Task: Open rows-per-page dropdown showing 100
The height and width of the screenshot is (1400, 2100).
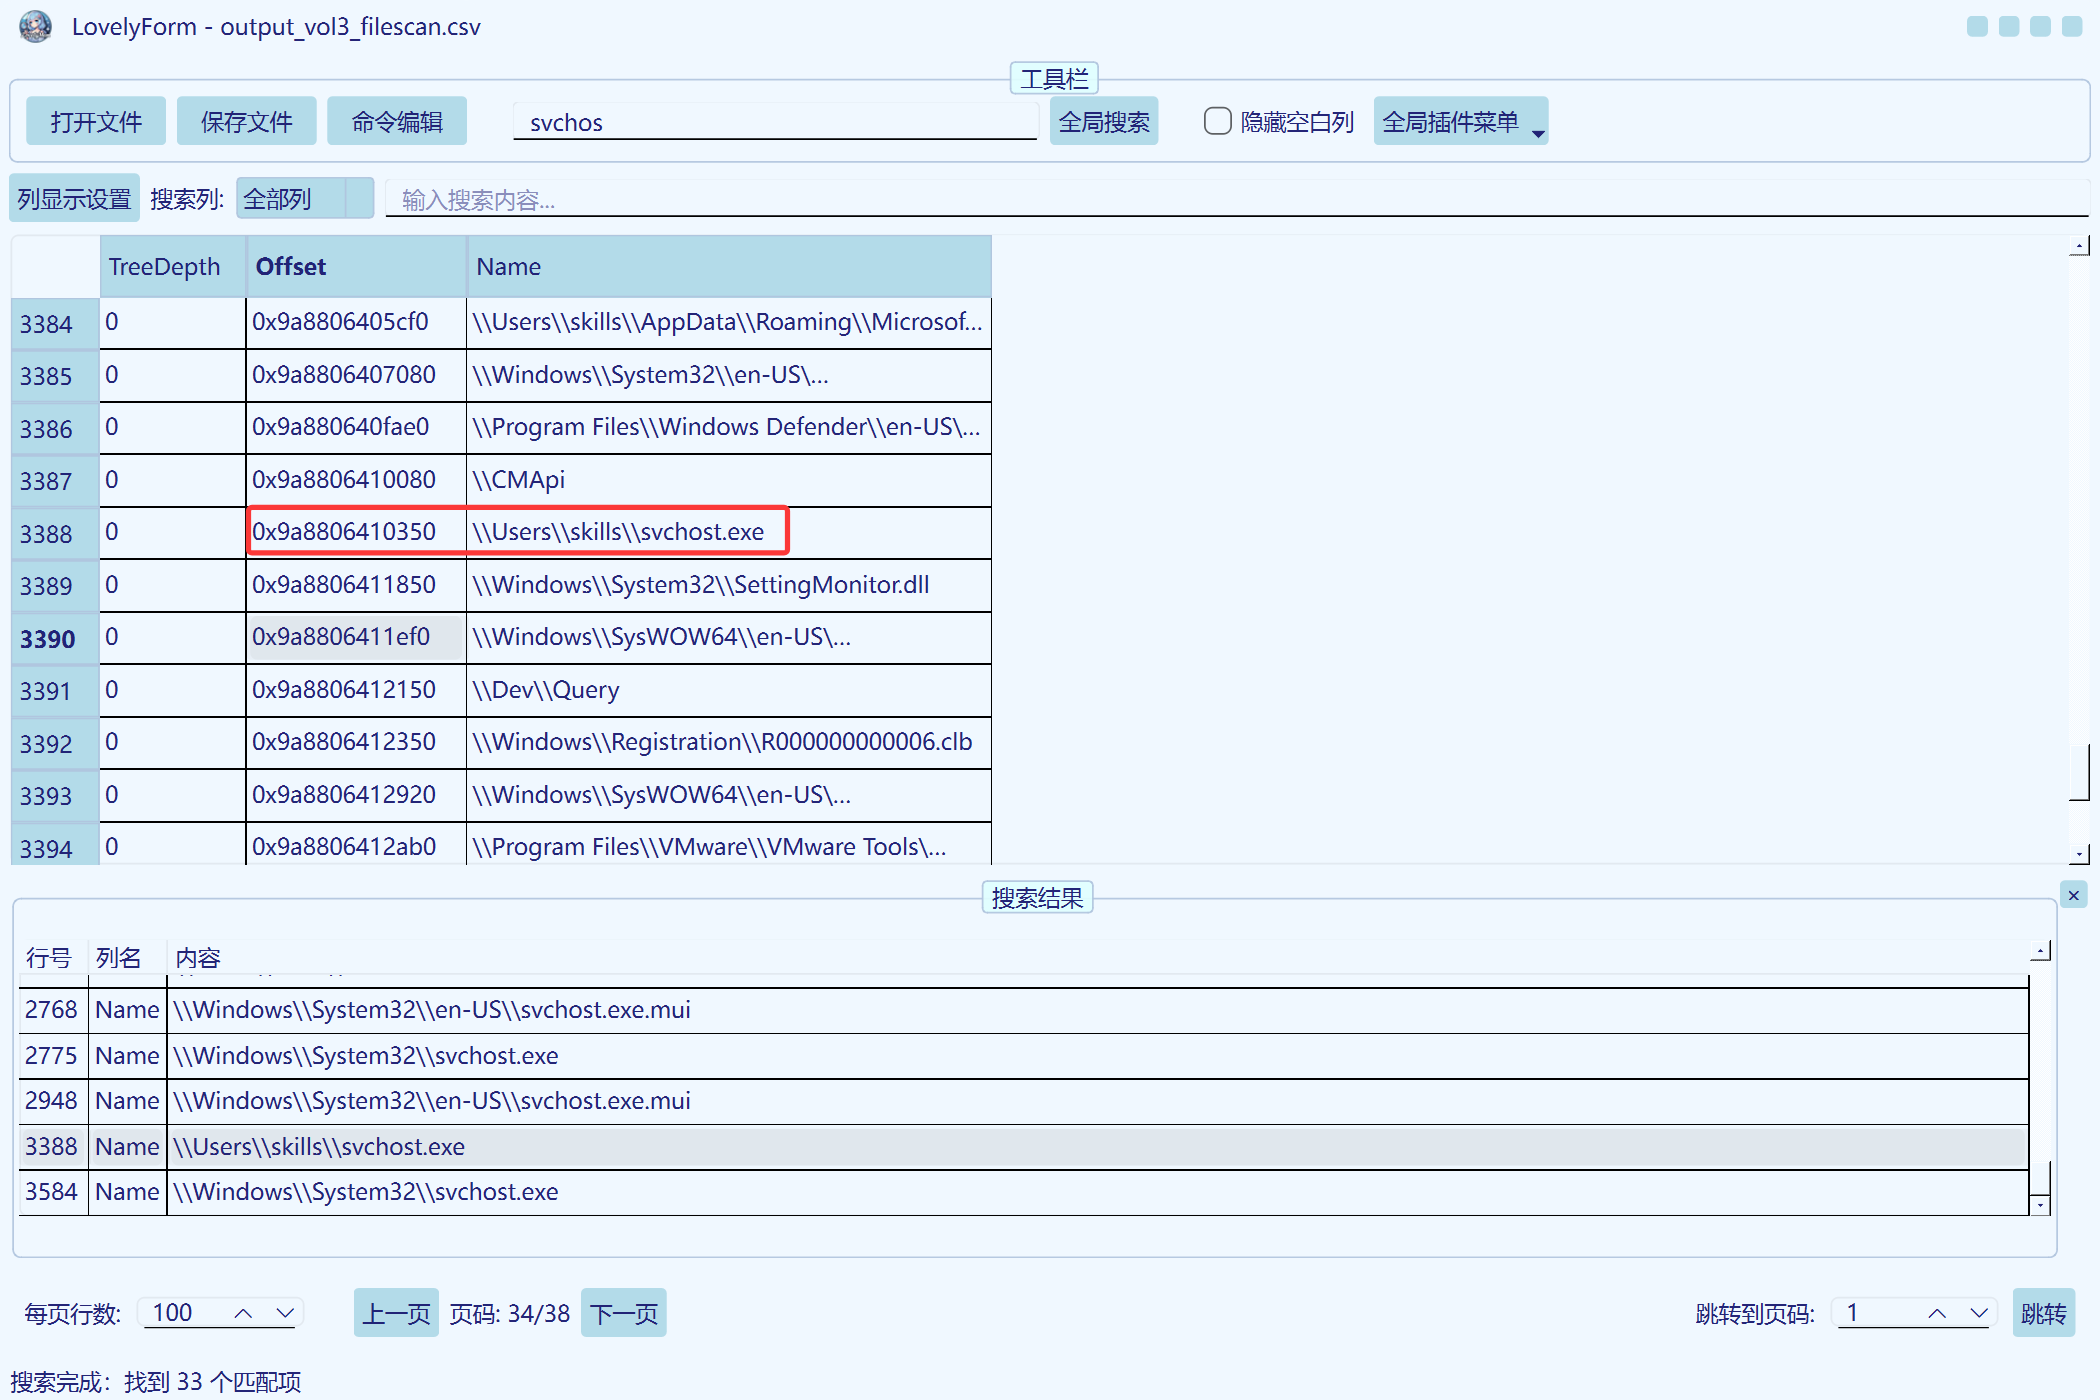Action: click(285, 1313)
